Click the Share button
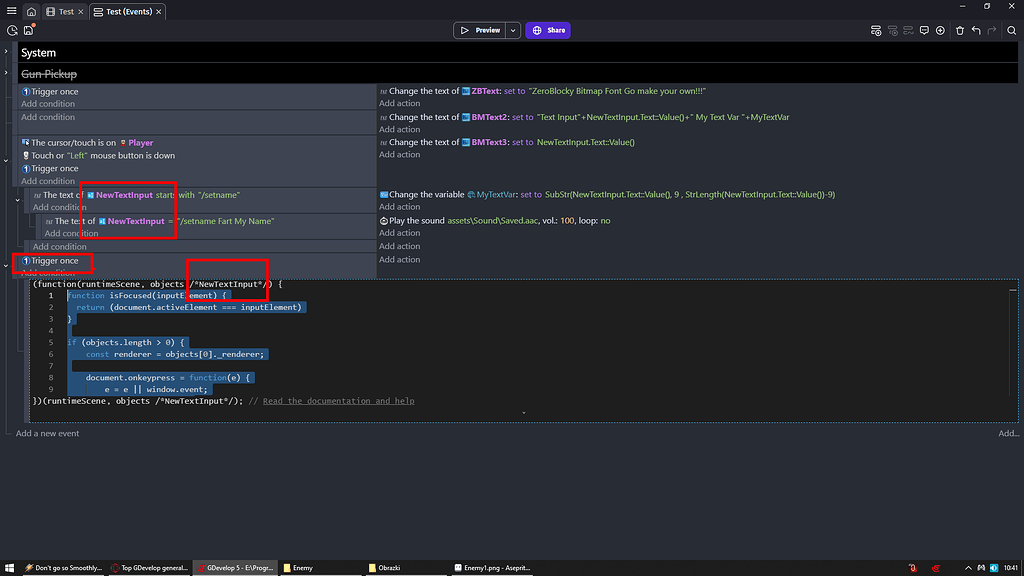The image size is (1024, 576). (x=547, y=30)
